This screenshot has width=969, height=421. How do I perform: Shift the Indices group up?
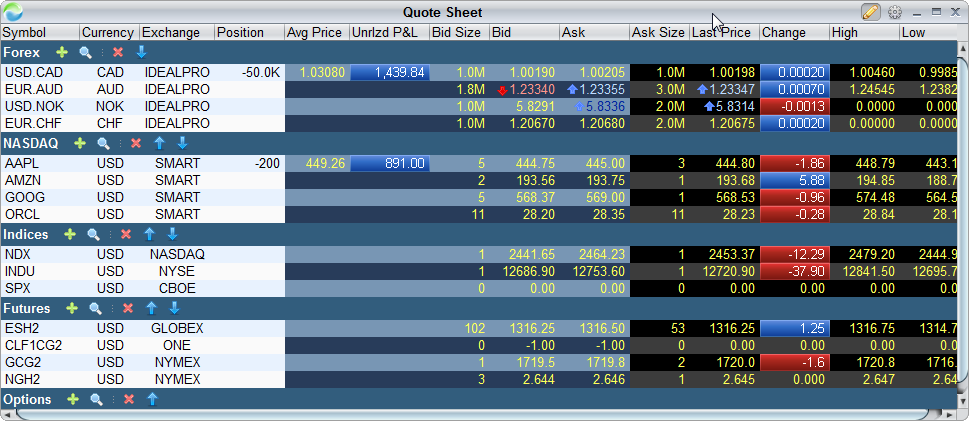pos(149,234)
